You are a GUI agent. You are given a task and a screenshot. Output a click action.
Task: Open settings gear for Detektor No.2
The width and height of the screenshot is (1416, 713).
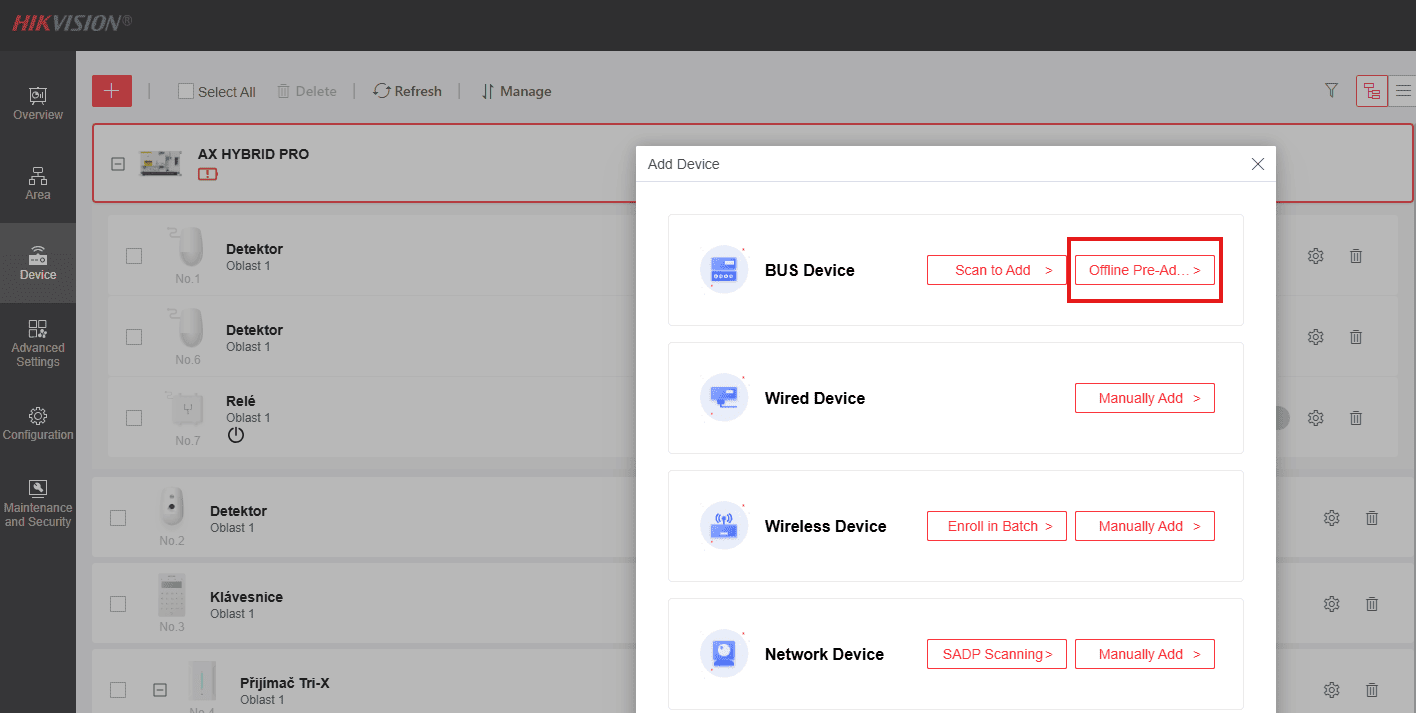1332,518
